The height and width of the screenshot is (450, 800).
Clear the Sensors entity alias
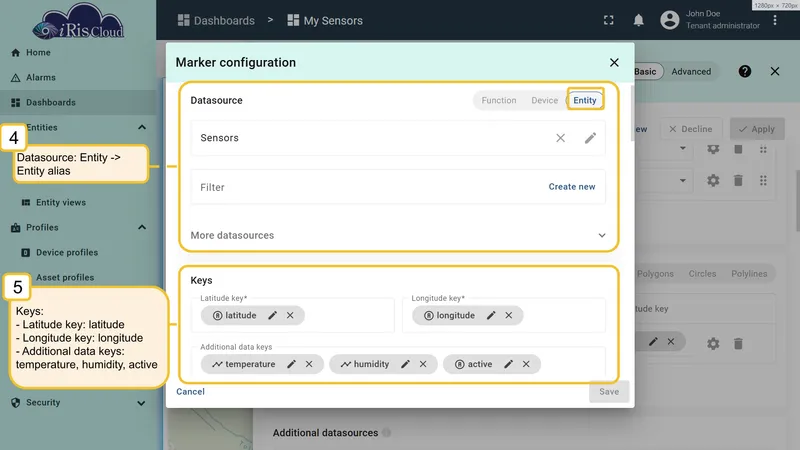[x=560, y=138]
